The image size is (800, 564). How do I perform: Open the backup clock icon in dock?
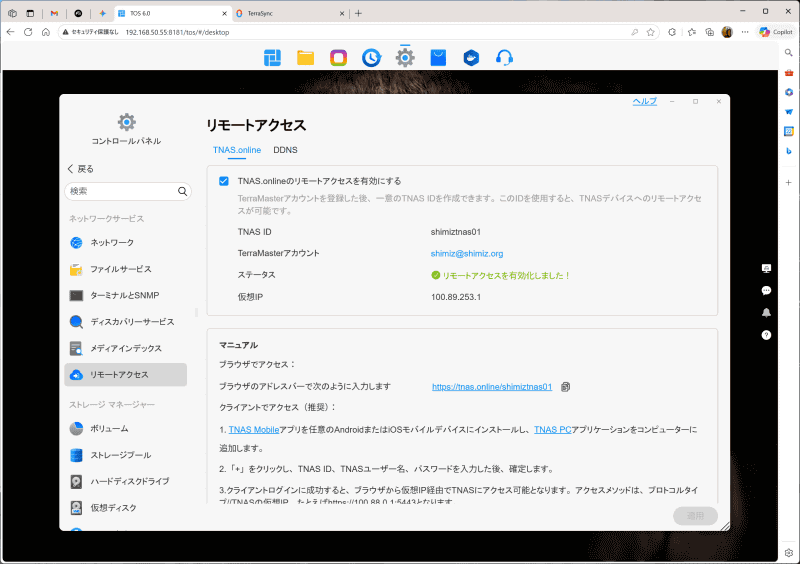pyautogui.click(x=371, y=58)
